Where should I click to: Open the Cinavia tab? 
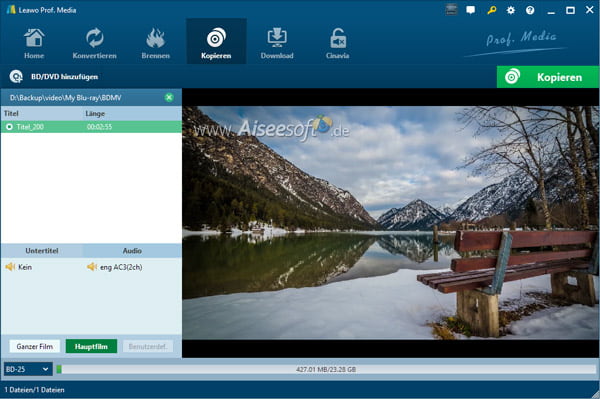click(x=338, y=43)
